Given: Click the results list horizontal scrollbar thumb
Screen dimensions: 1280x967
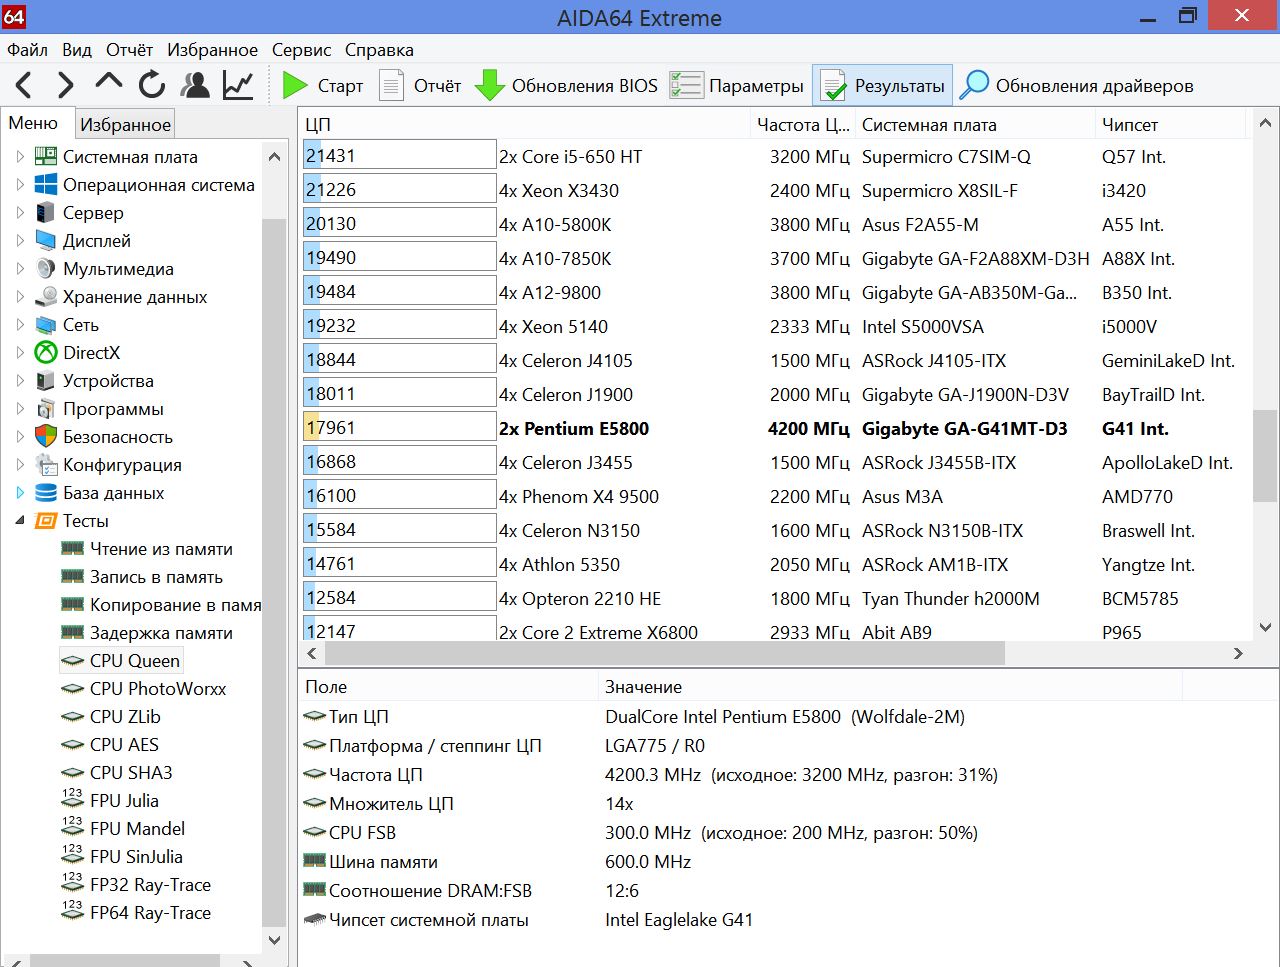Looking at the screenshot, I should click(x=665, y=653).
